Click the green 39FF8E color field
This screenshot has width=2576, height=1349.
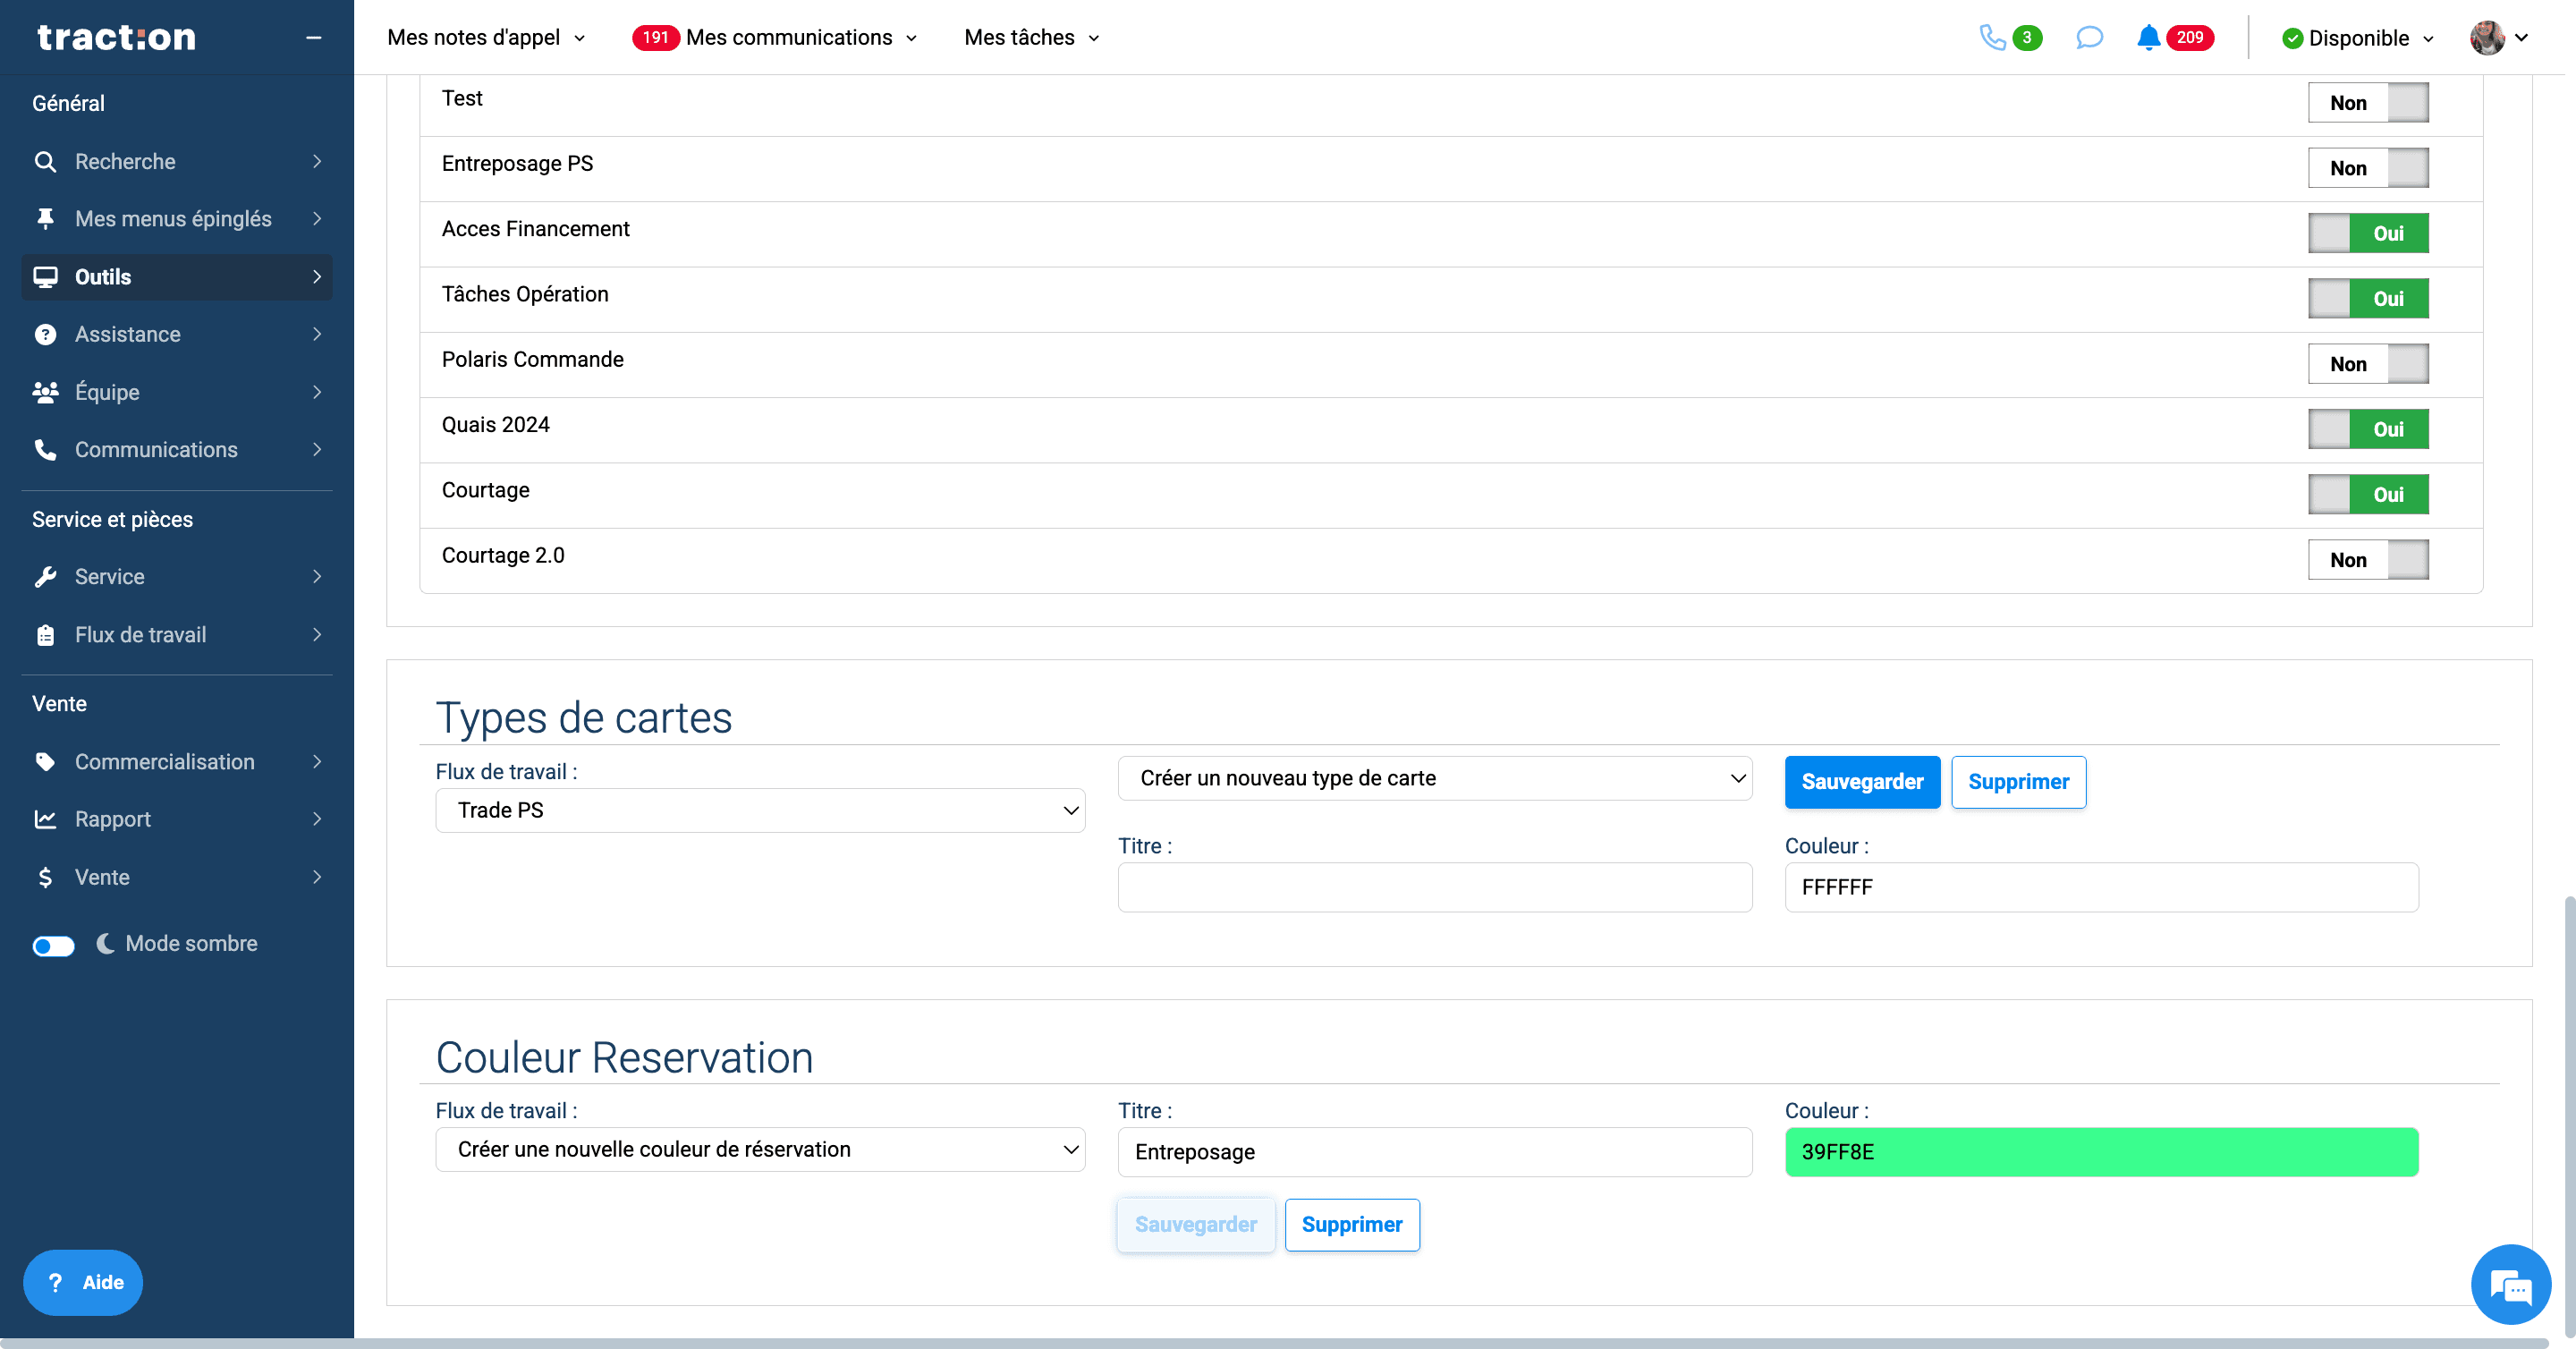2101,1152
